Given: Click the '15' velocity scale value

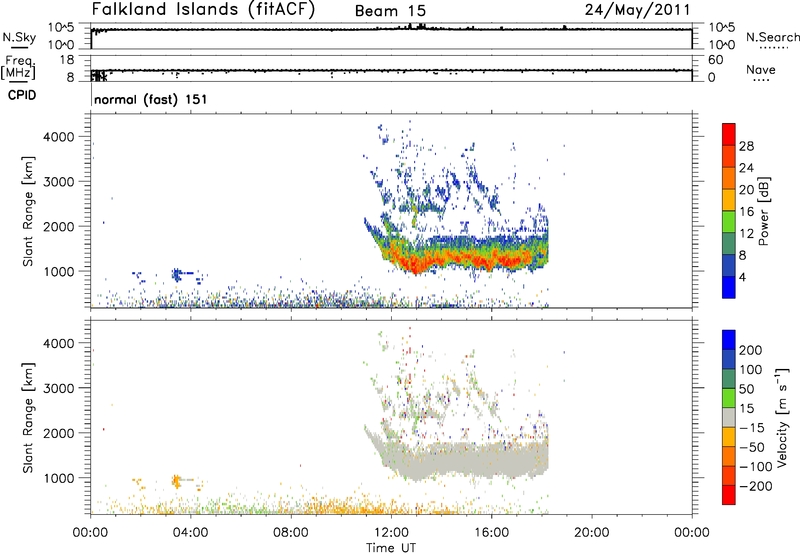Looking at the screenshot, I should point(746,409).
